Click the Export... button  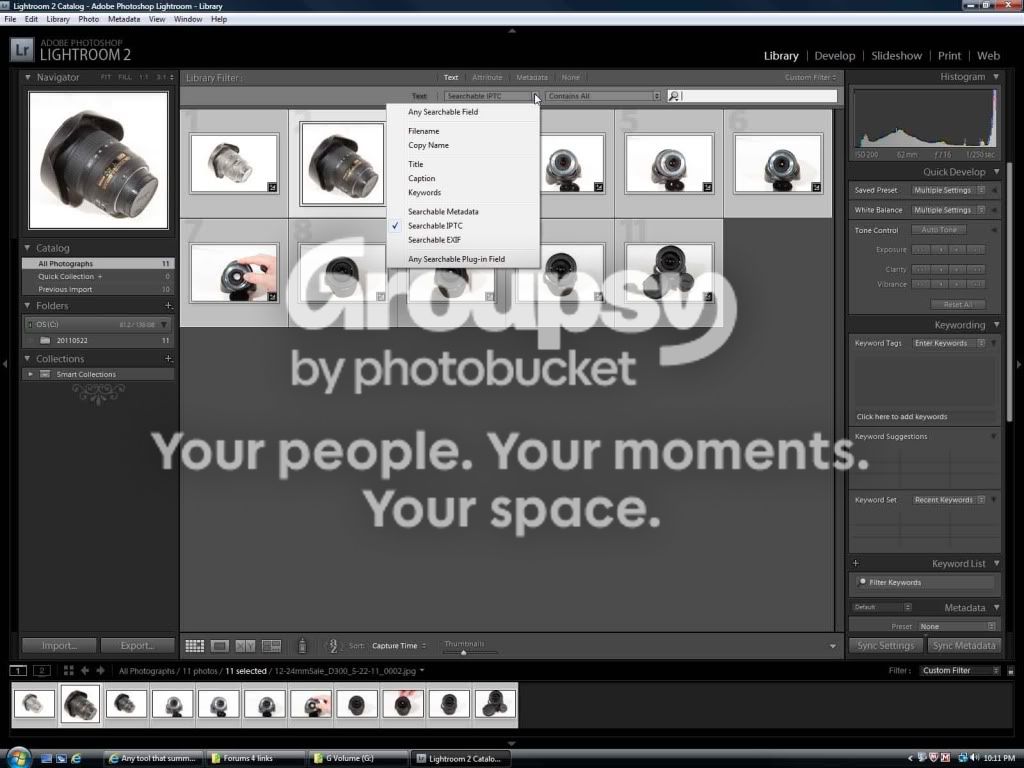(x=137, y=646)
